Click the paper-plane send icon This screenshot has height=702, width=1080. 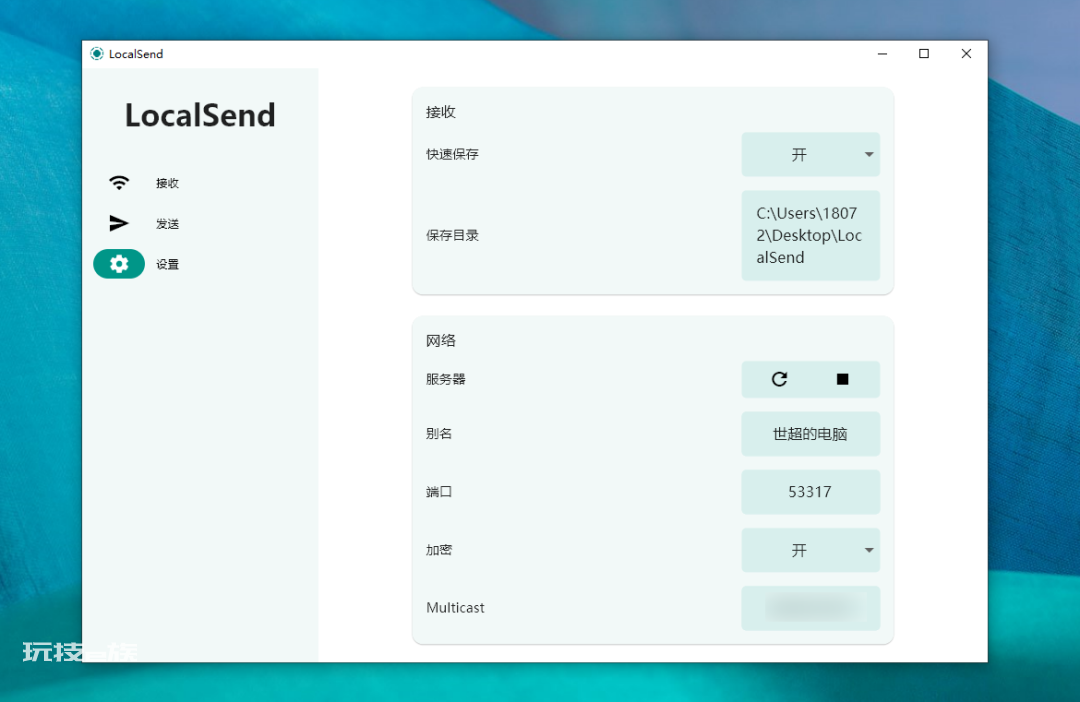coord(119,223)
